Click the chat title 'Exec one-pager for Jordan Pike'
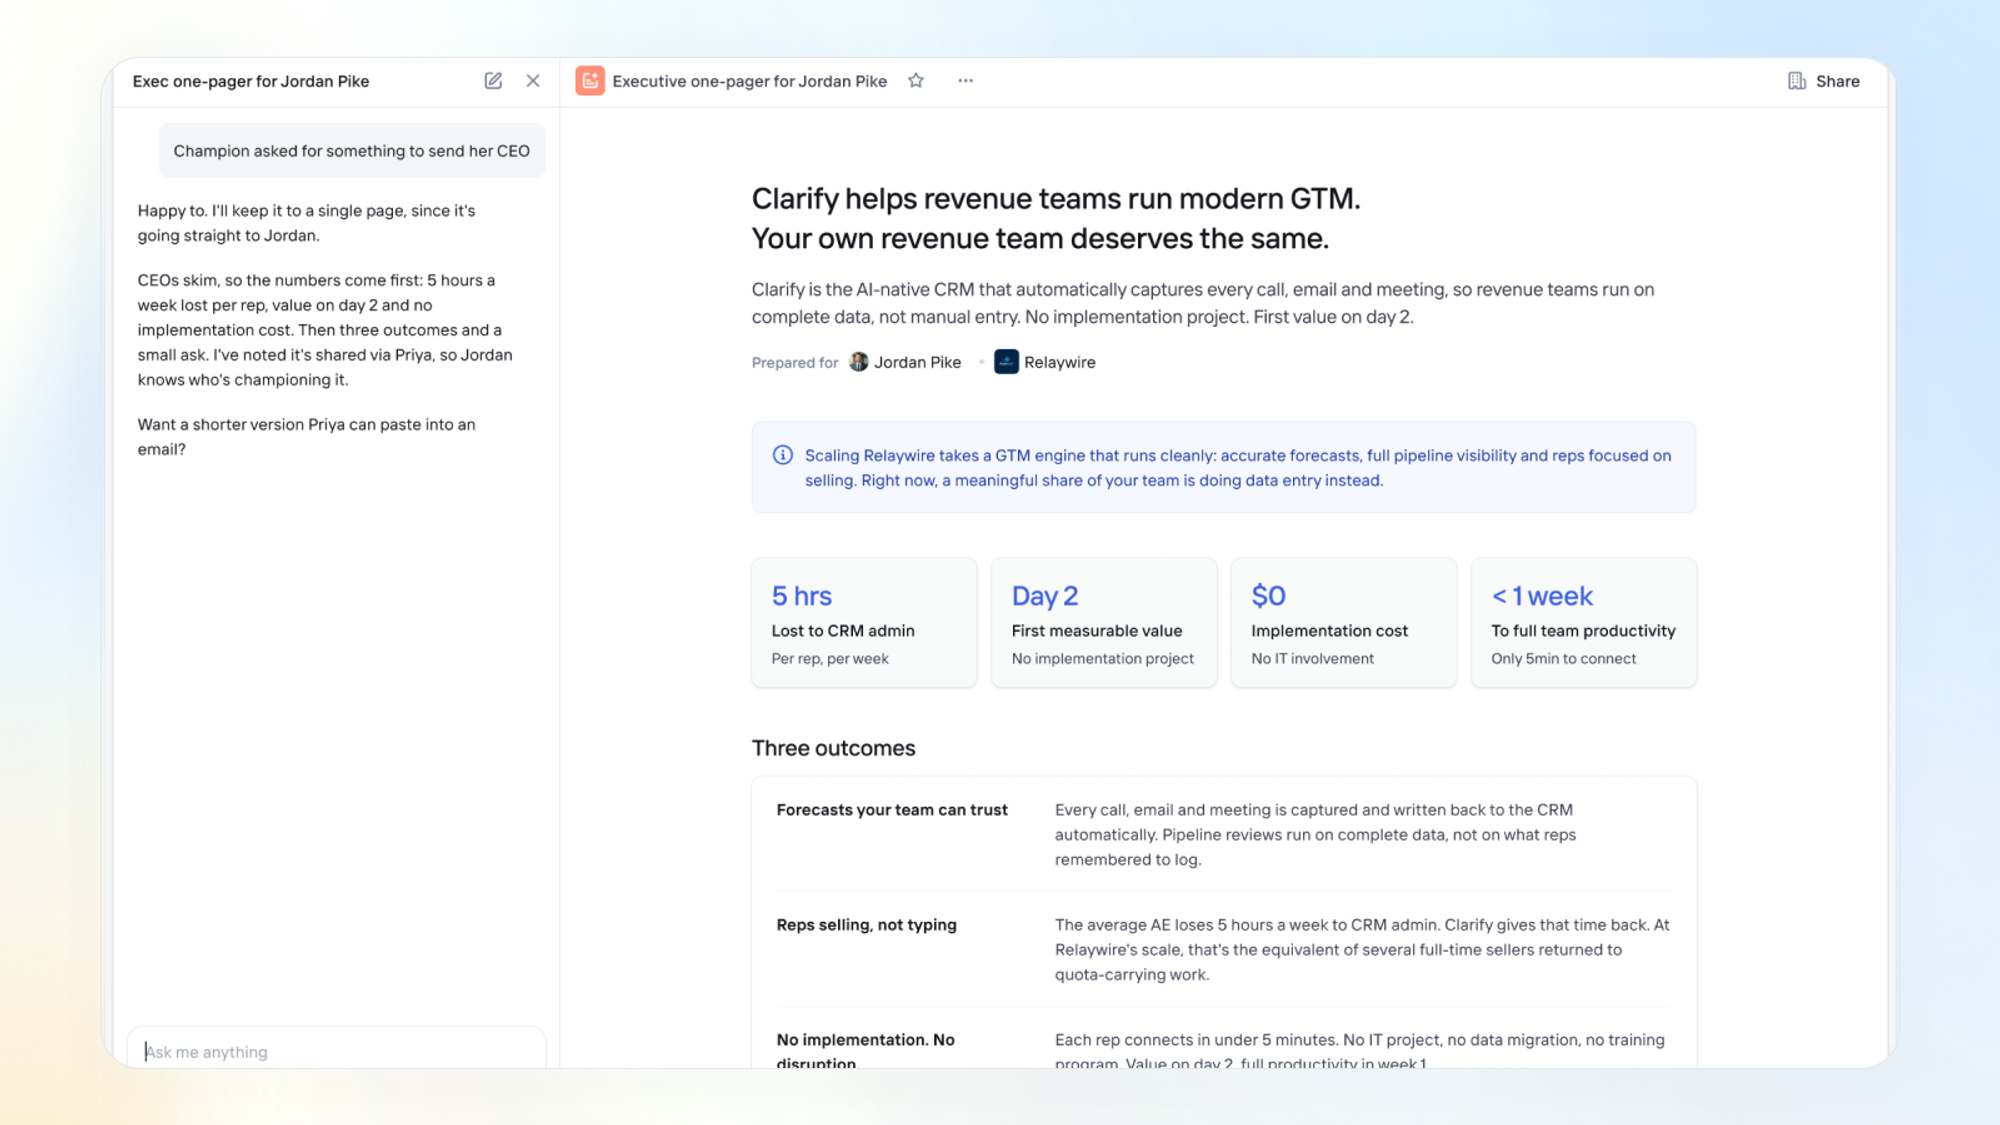 (x=251, y=81)
